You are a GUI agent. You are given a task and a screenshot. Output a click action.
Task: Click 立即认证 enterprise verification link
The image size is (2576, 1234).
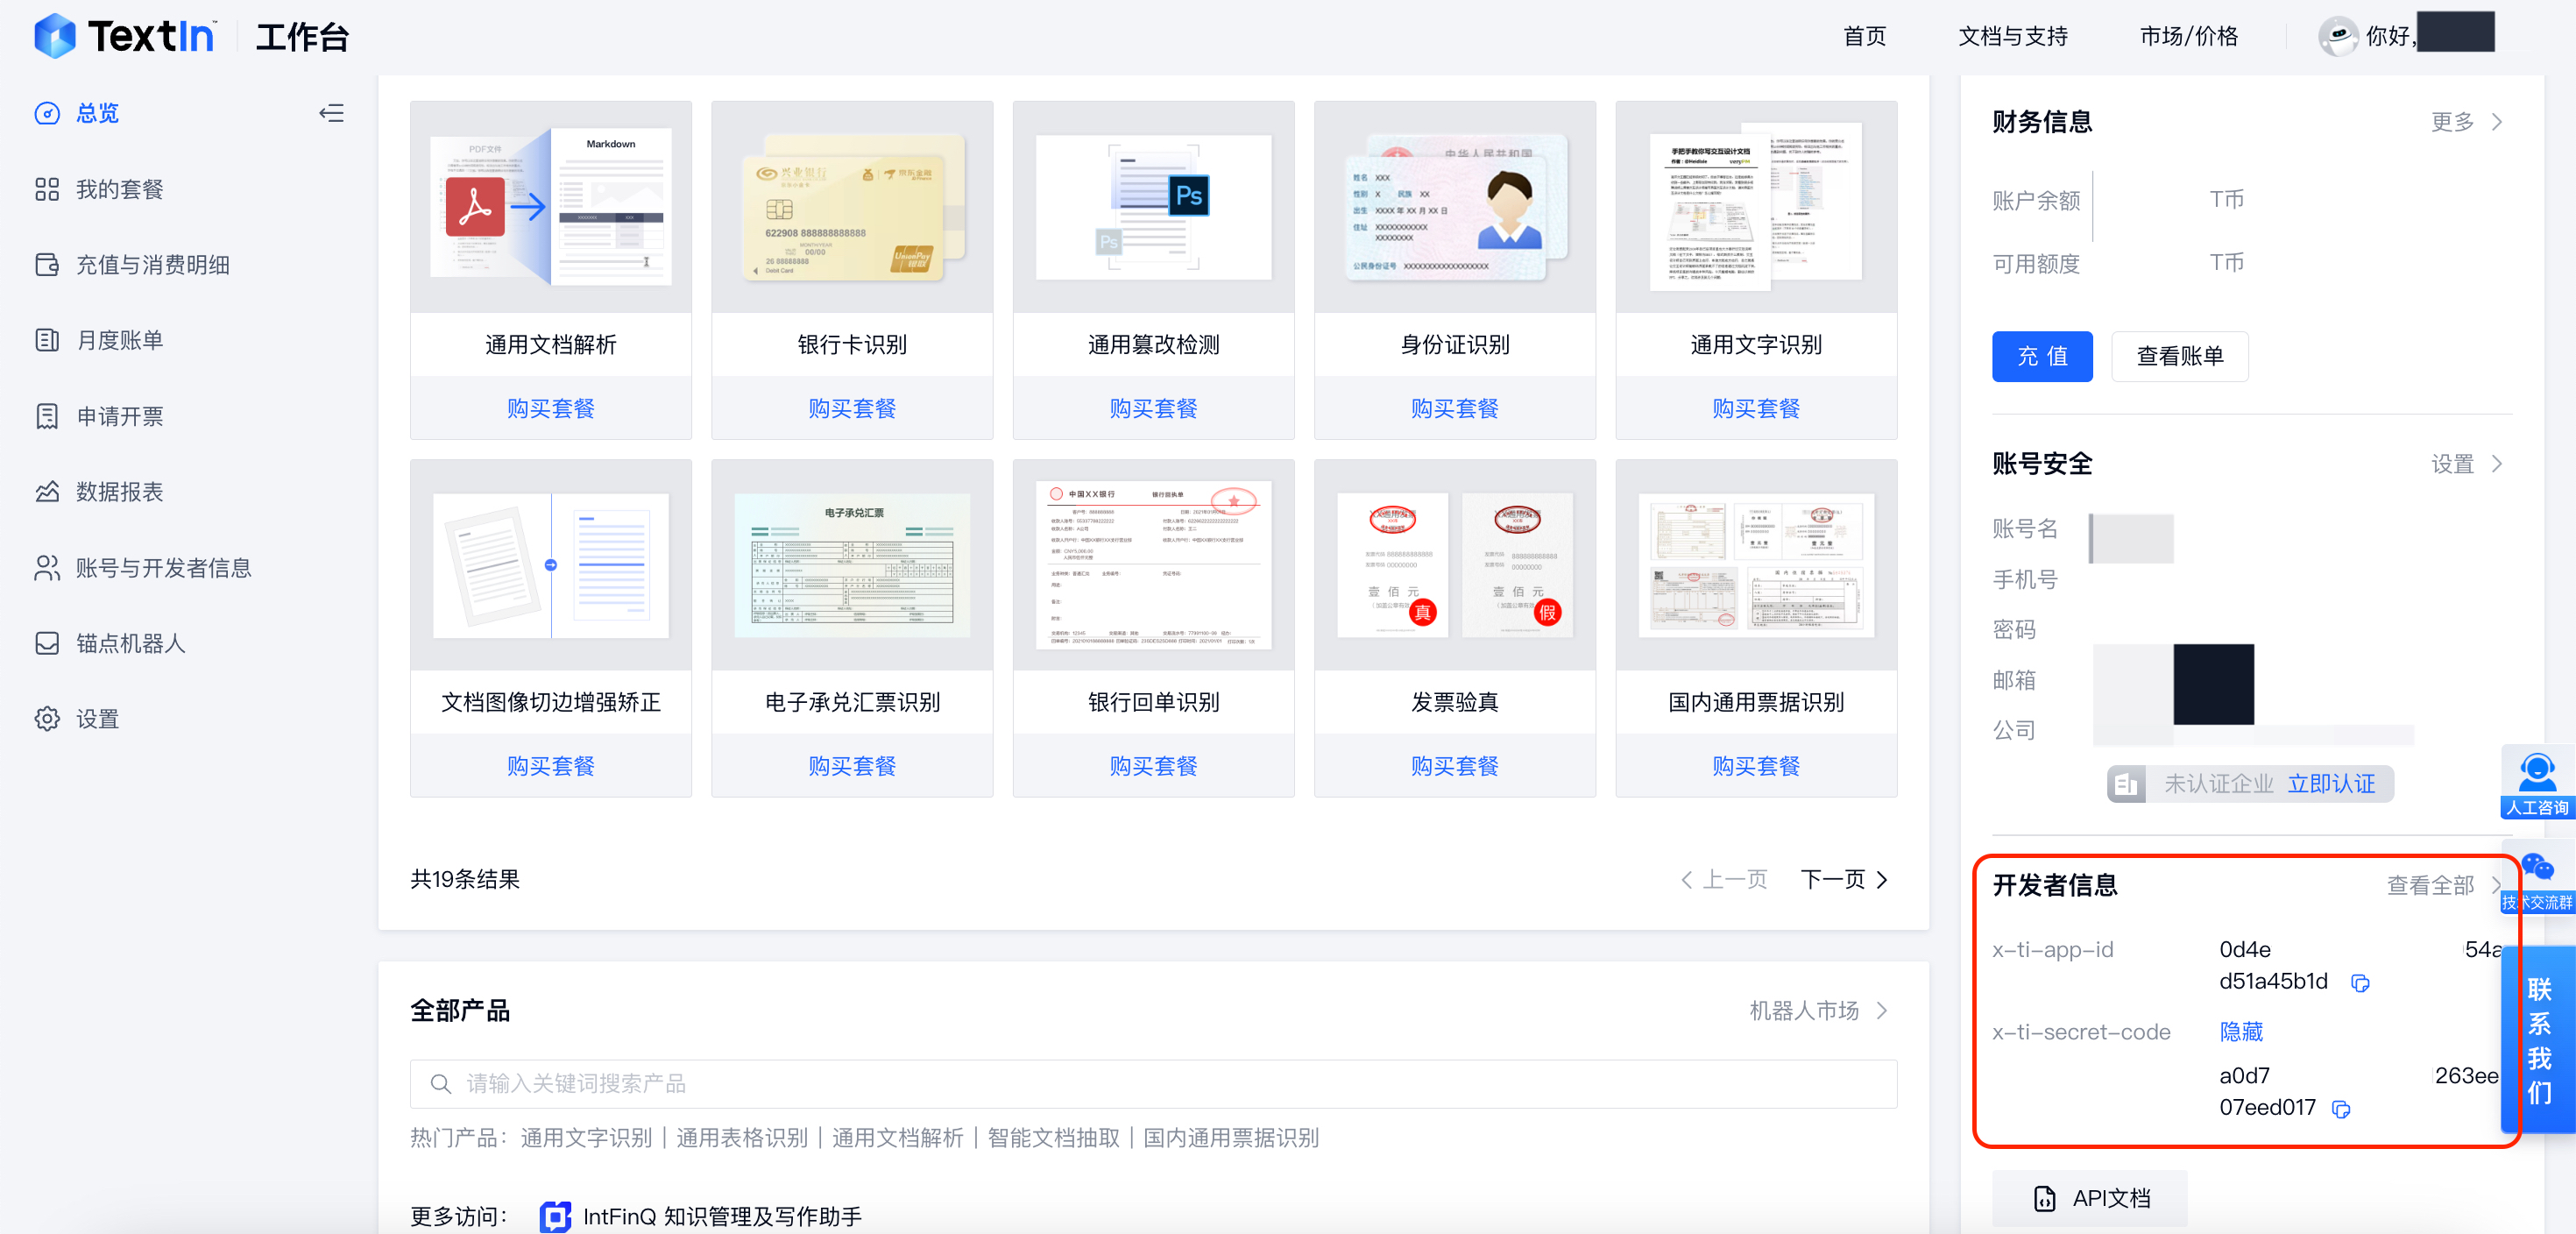click(2331, 784)
